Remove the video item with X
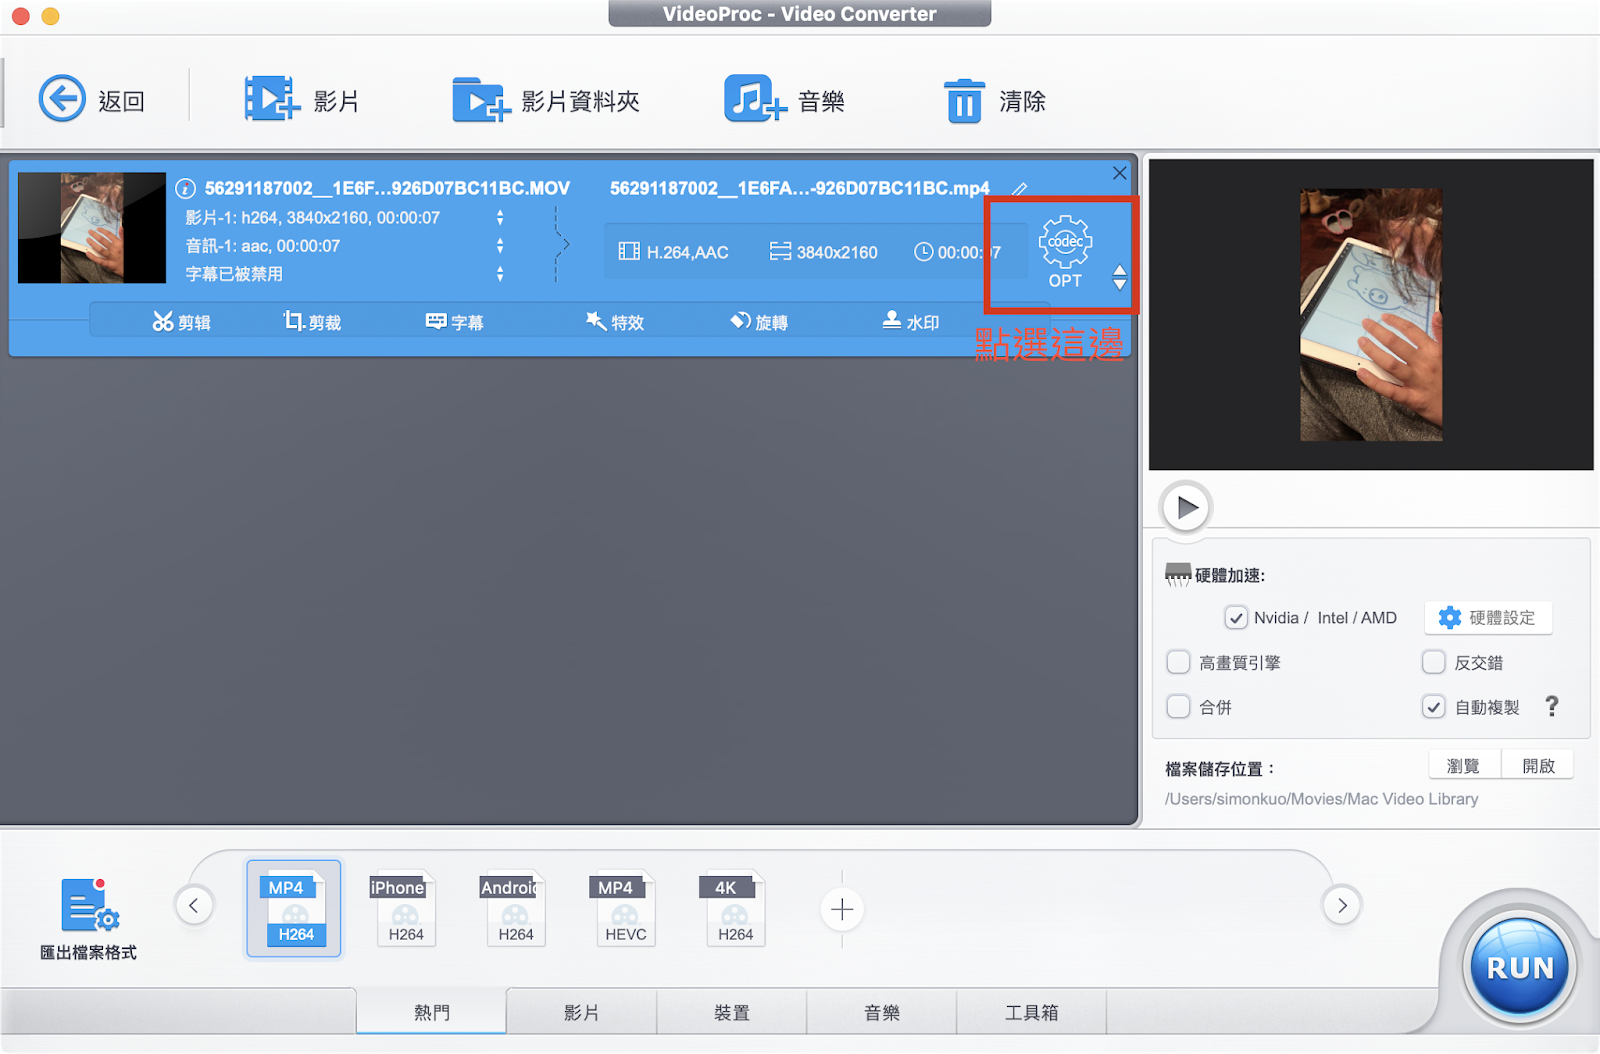1600x1054 pixels. click(x=1120, y=173)
